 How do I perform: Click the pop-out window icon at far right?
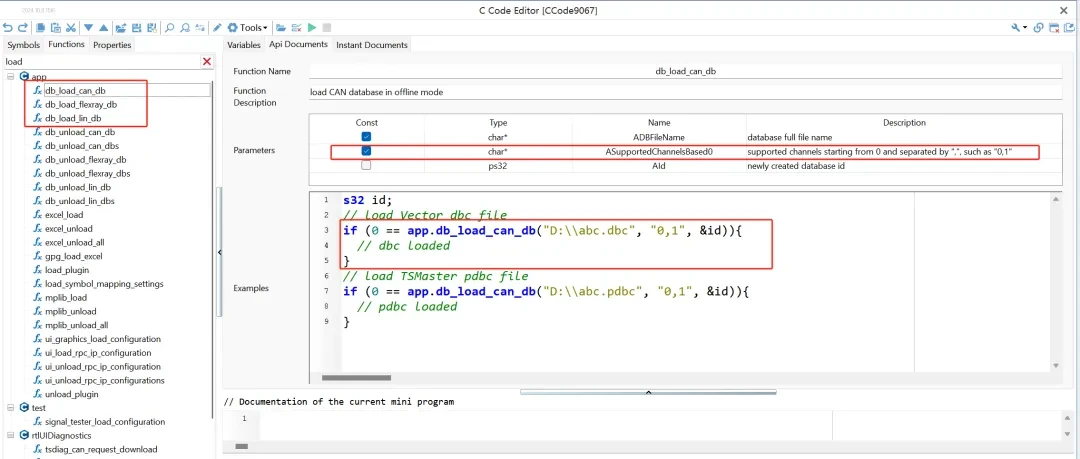tap(1071, 28)
